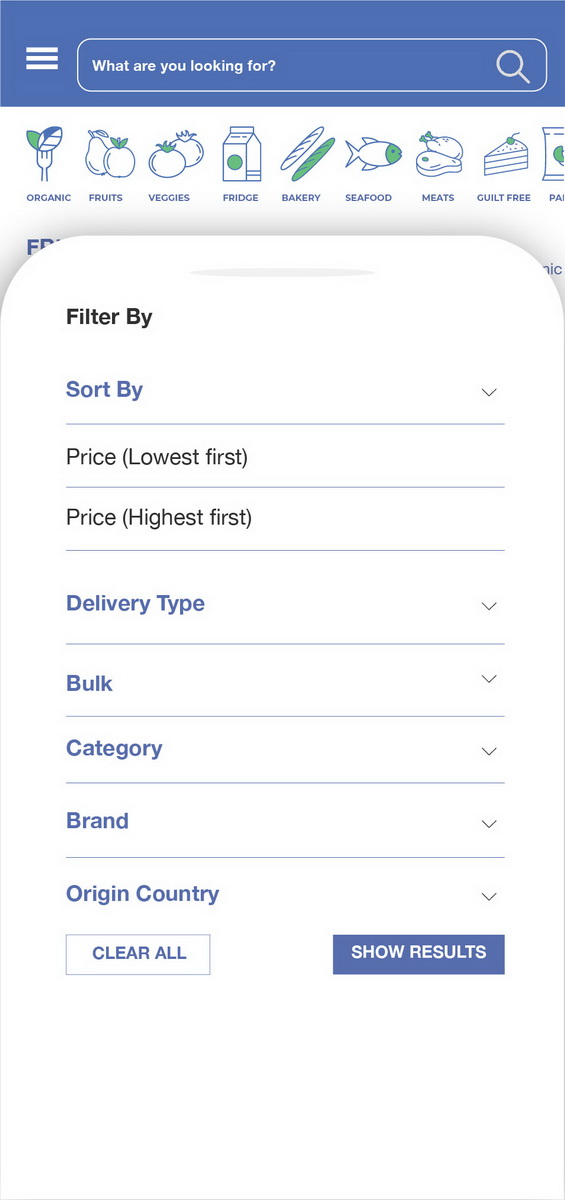Select the Bakery category icon

[x=302, y=164]
